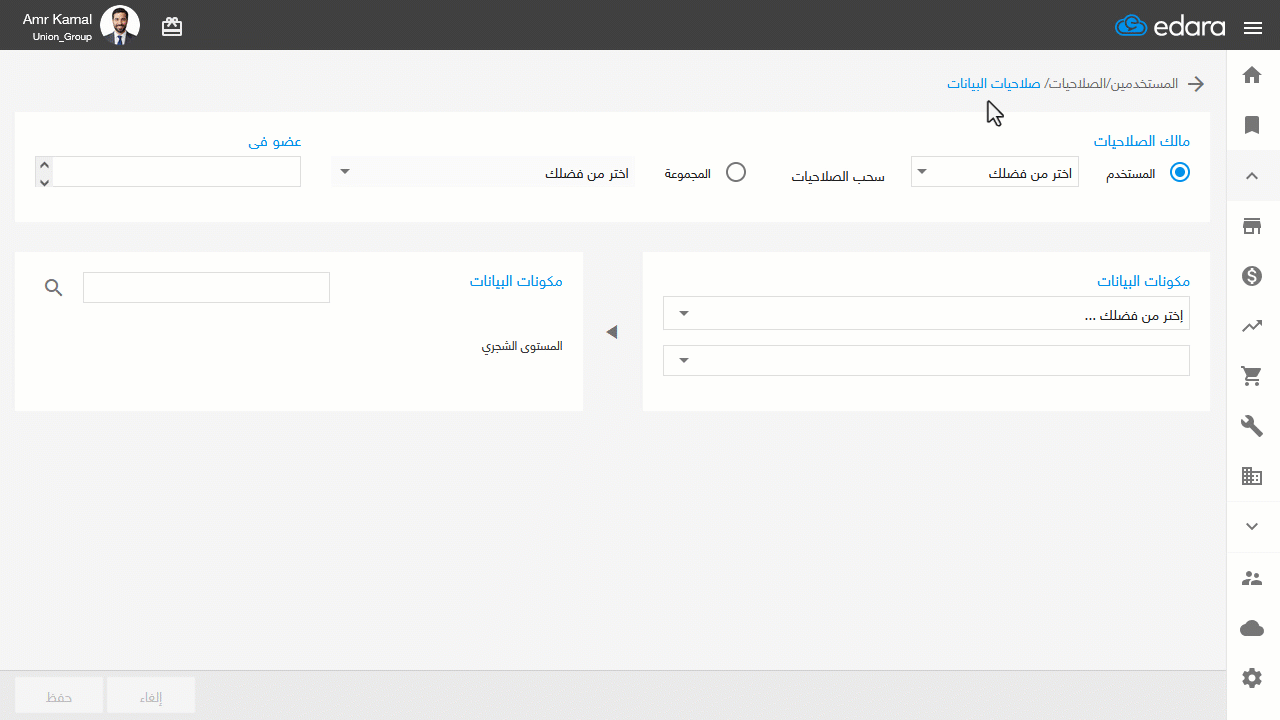Screen dimensions: 1280x720
Task: Open the cloud sidebar icon
Action: 1252,628
